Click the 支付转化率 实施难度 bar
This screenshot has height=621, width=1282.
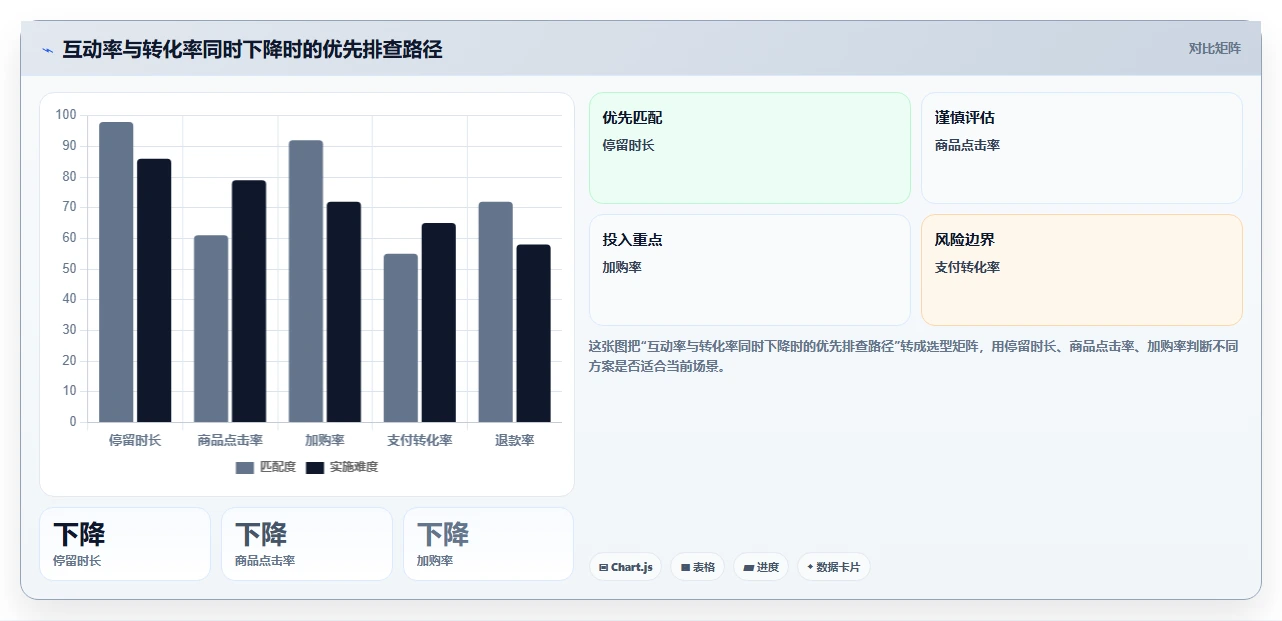[439, 322]
